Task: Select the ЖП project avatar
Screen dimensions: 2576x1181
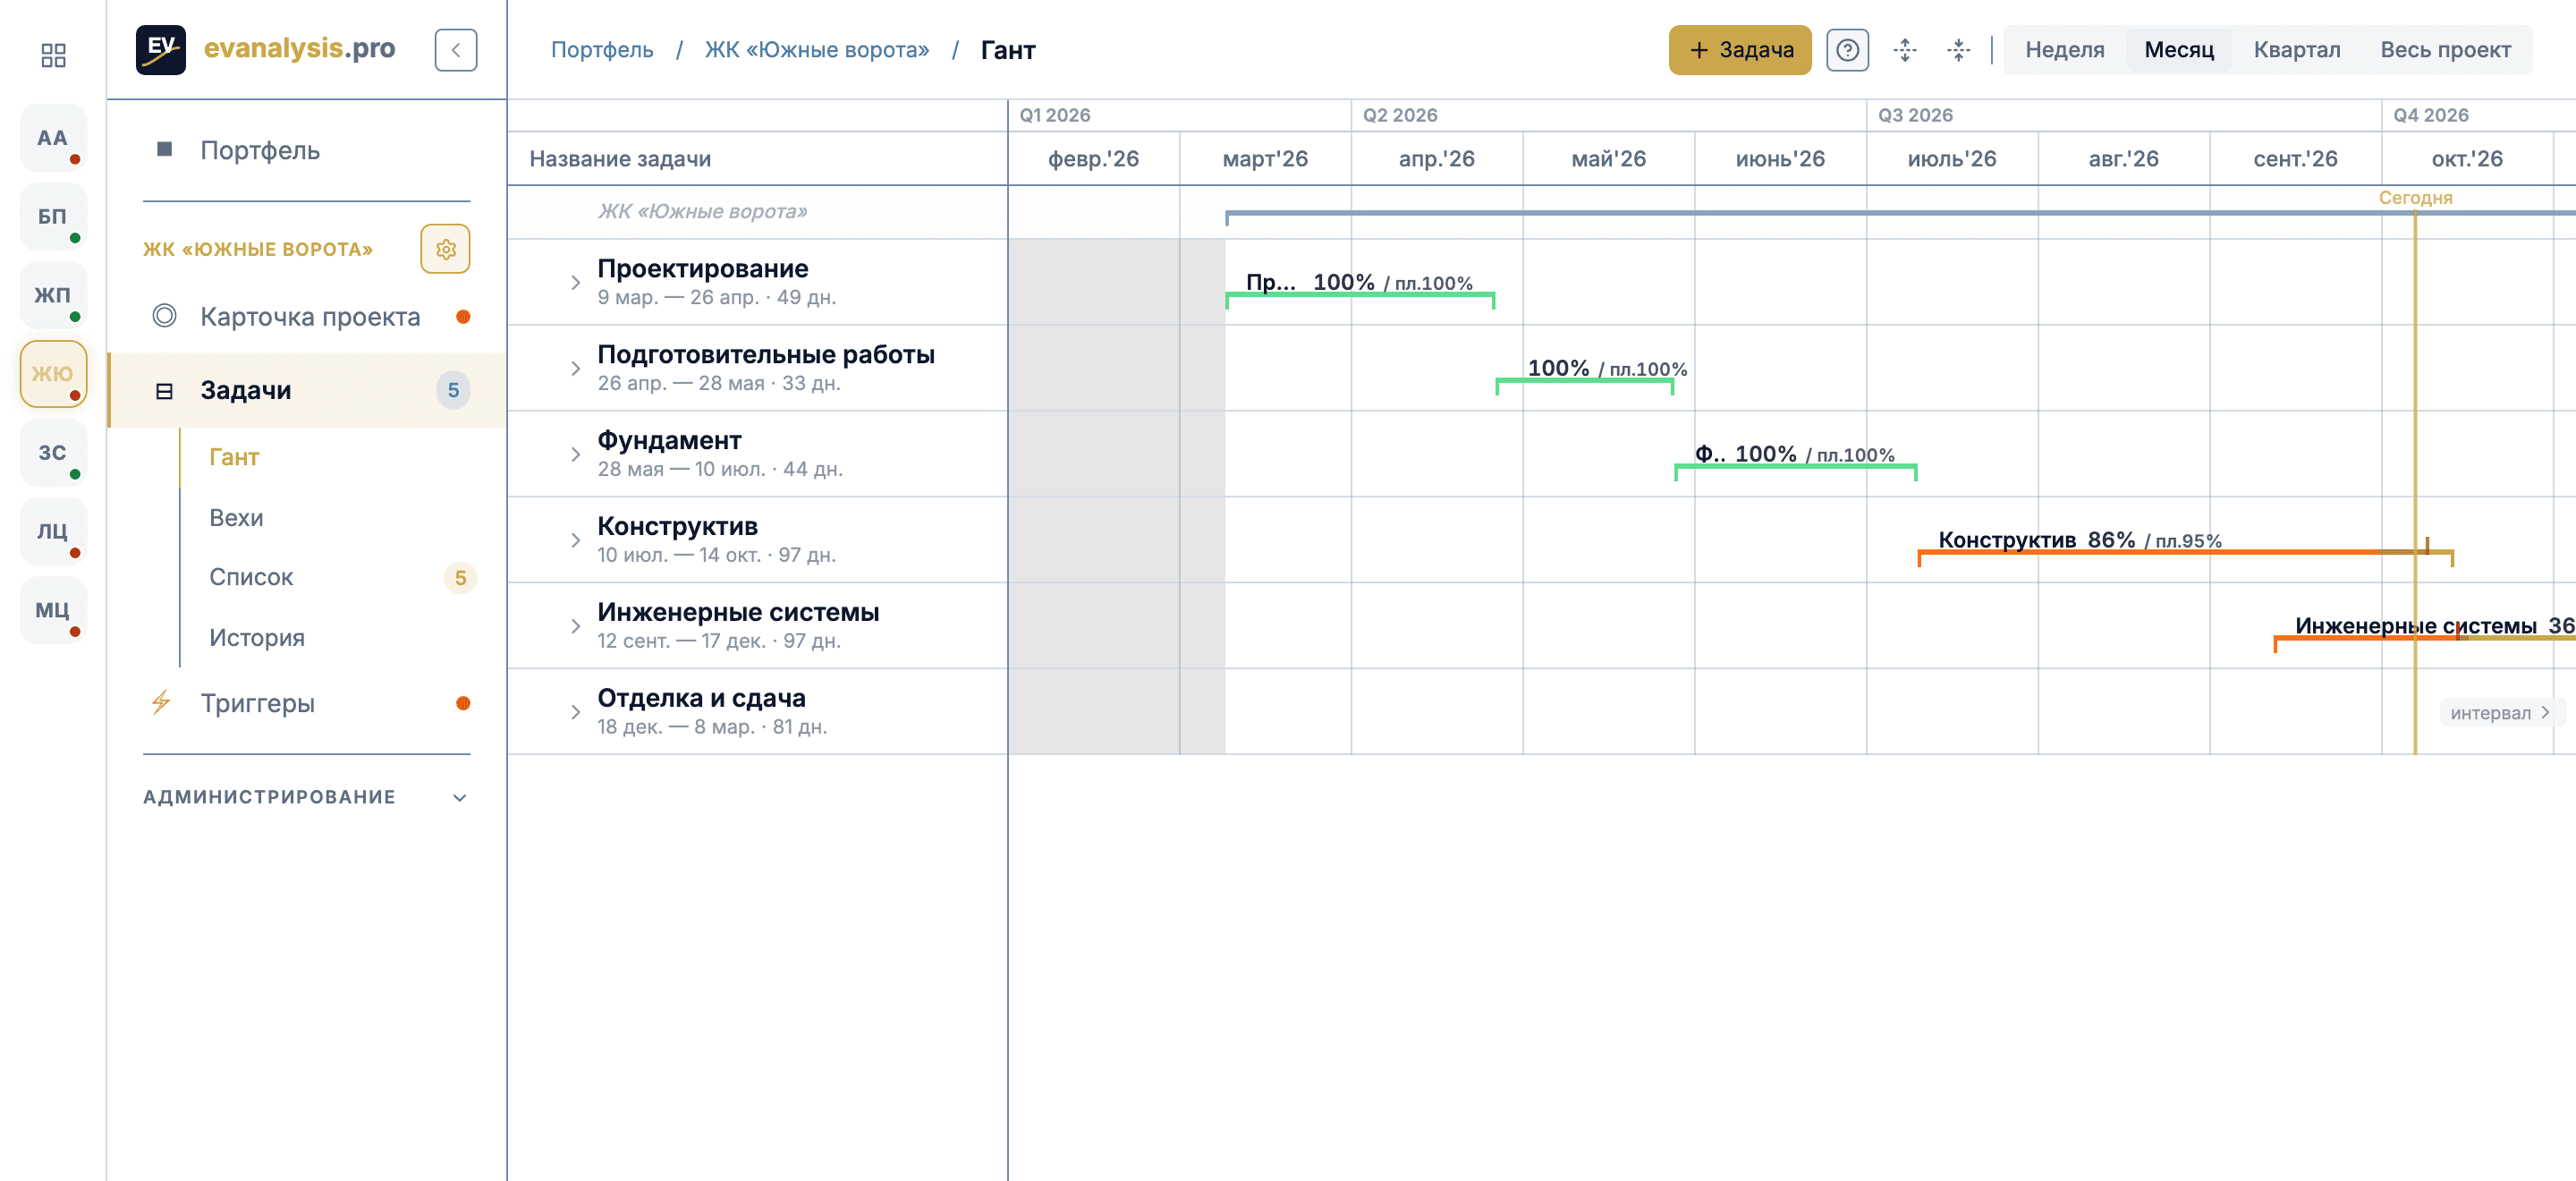Action: pyautogui.click(x=53, y=295)
